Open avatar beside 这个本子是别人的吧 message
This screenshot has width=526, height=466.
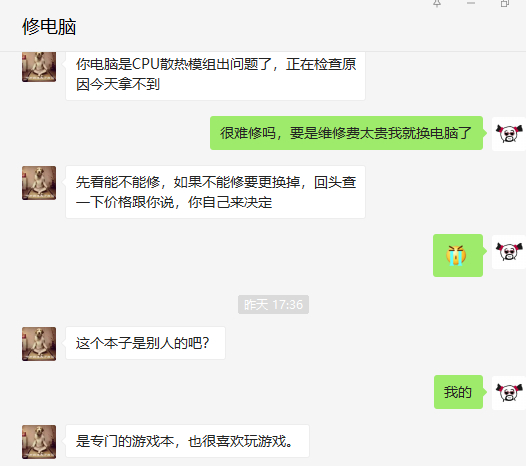39,344
